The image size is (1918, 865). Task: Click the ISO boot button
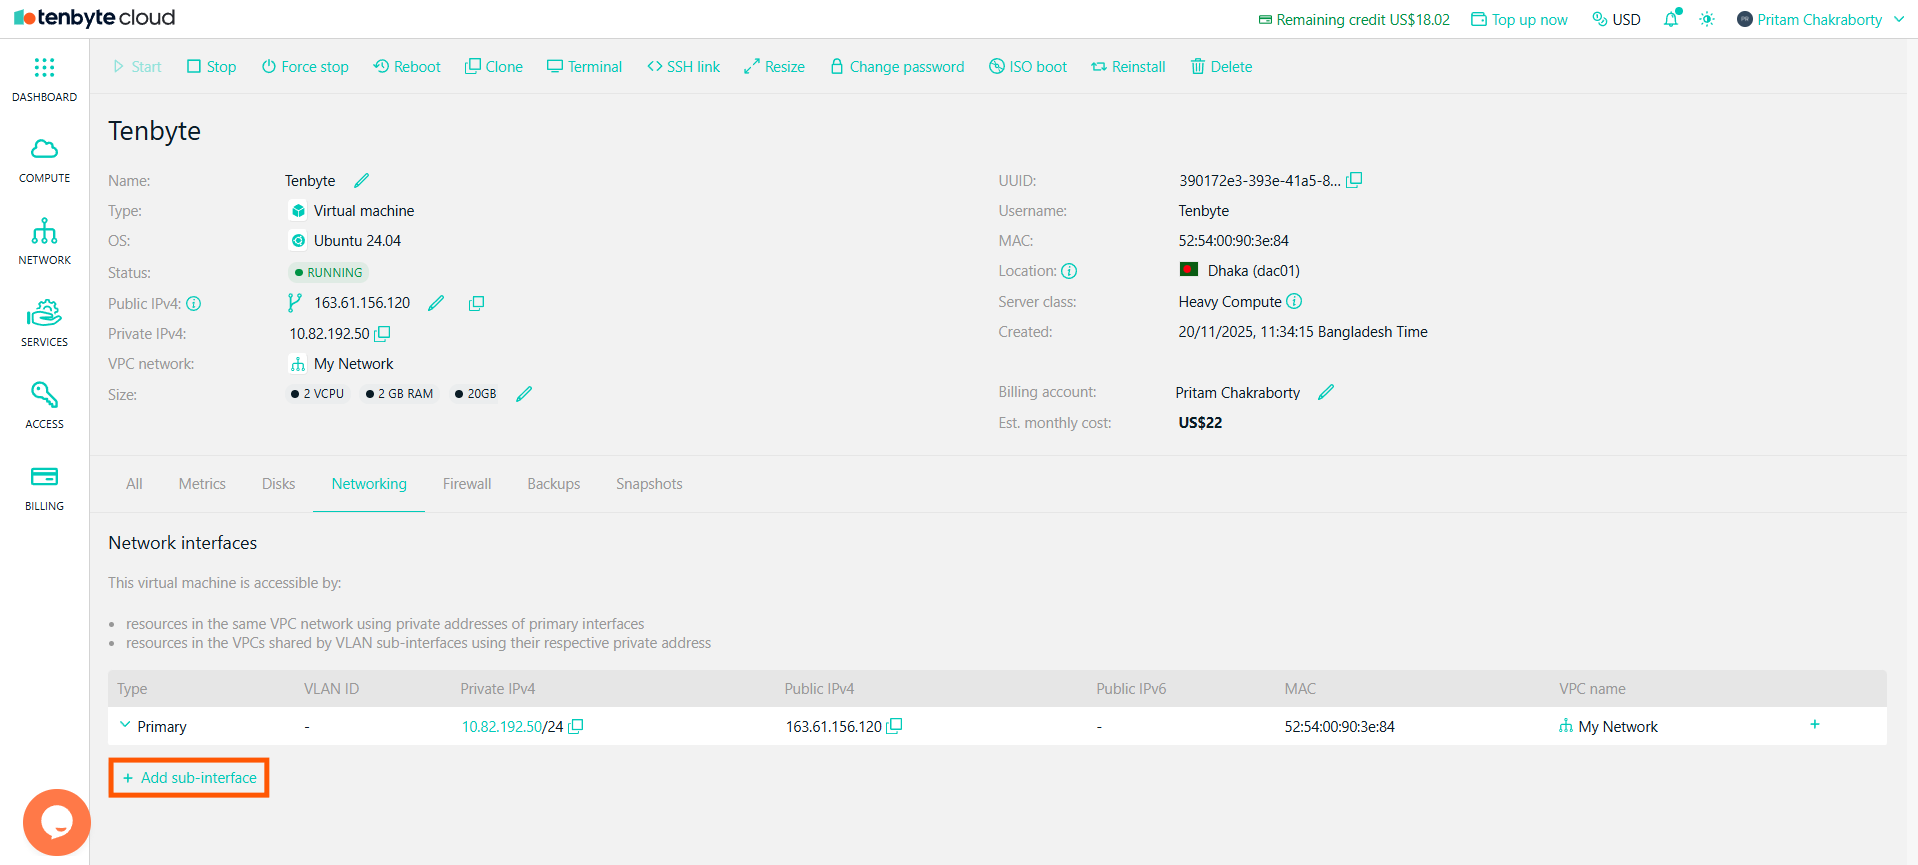1028,66
